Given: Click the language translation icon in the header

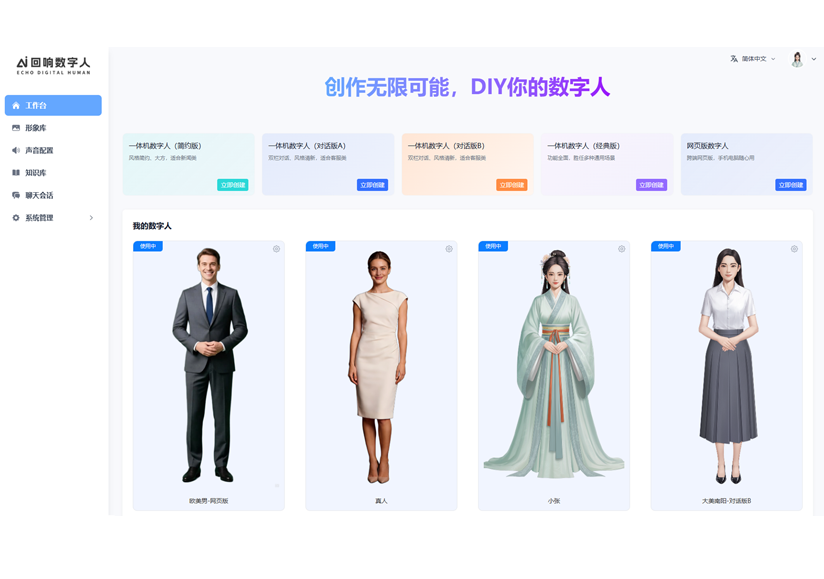Looking at the screenshot, I should (x=733, y=59).
